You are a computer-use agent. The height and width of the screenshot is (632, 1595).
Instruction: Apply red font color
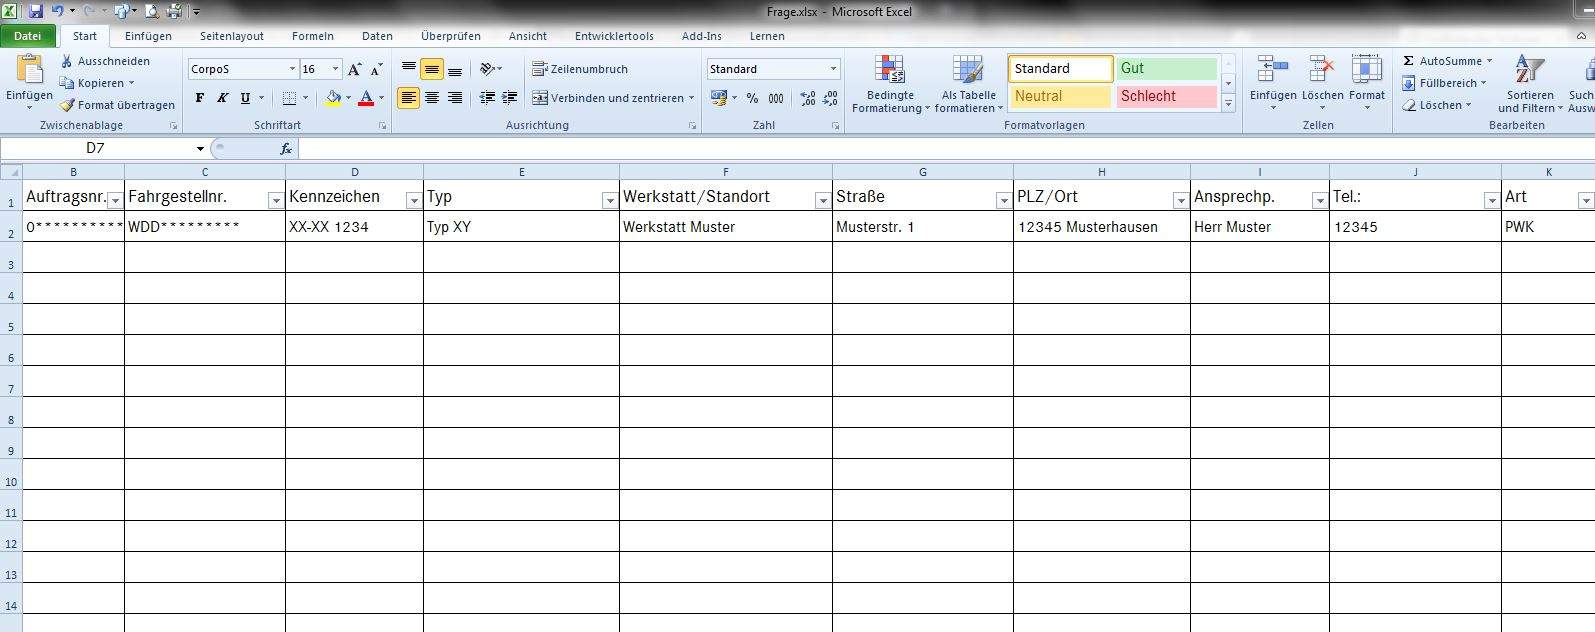click(366, 98)
